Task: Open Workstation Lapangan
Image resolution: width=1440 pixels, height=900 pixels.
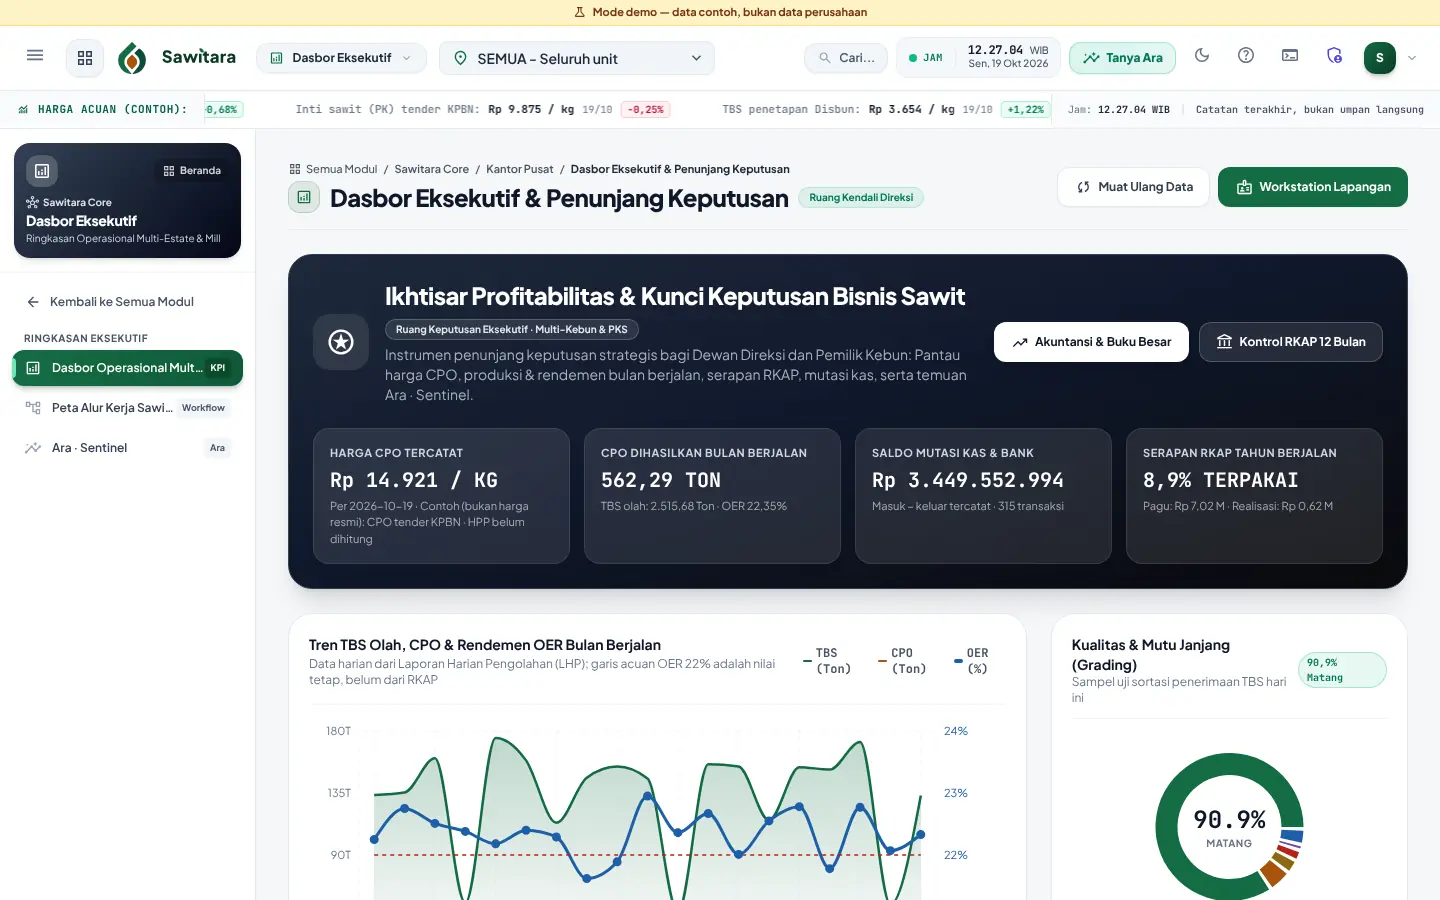Action: coord(1313,187)
